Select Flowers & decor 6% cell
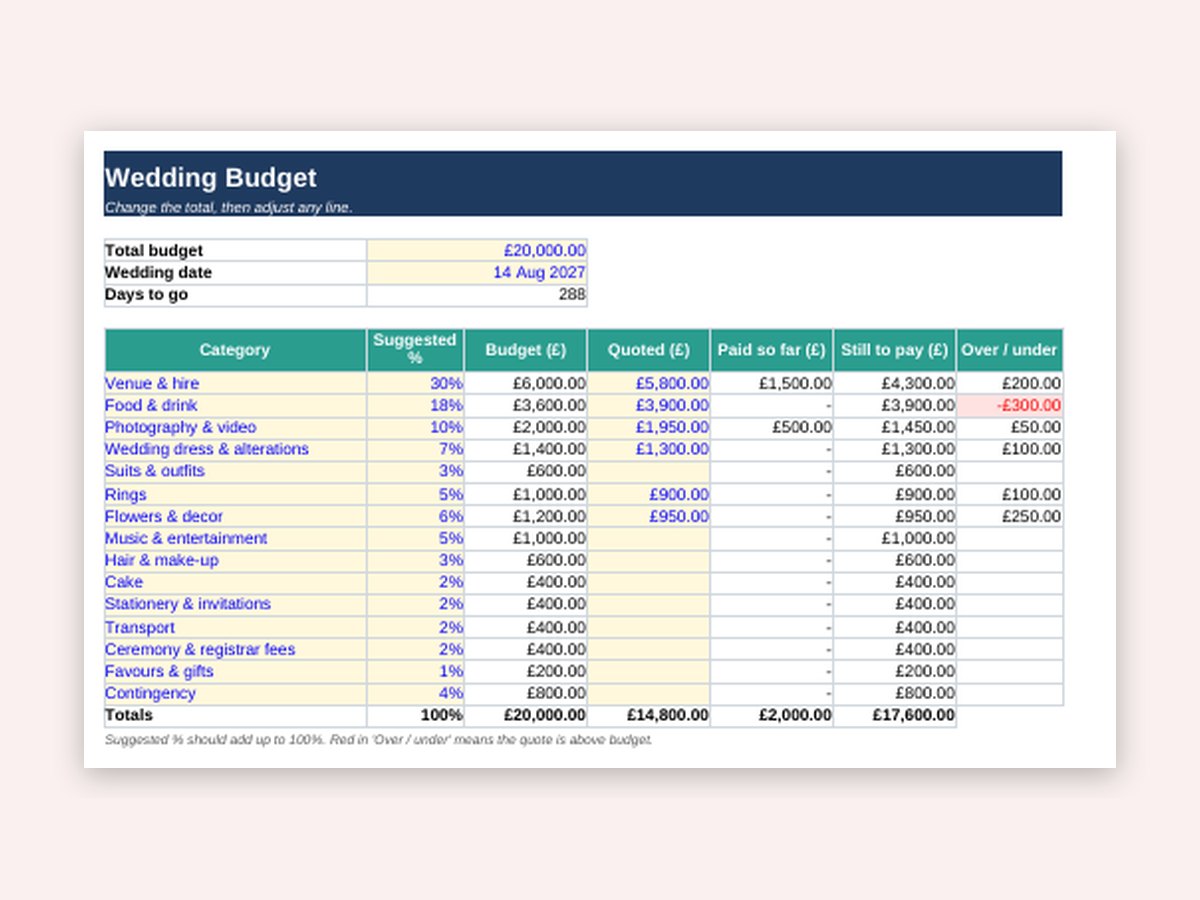 [416, 516]
